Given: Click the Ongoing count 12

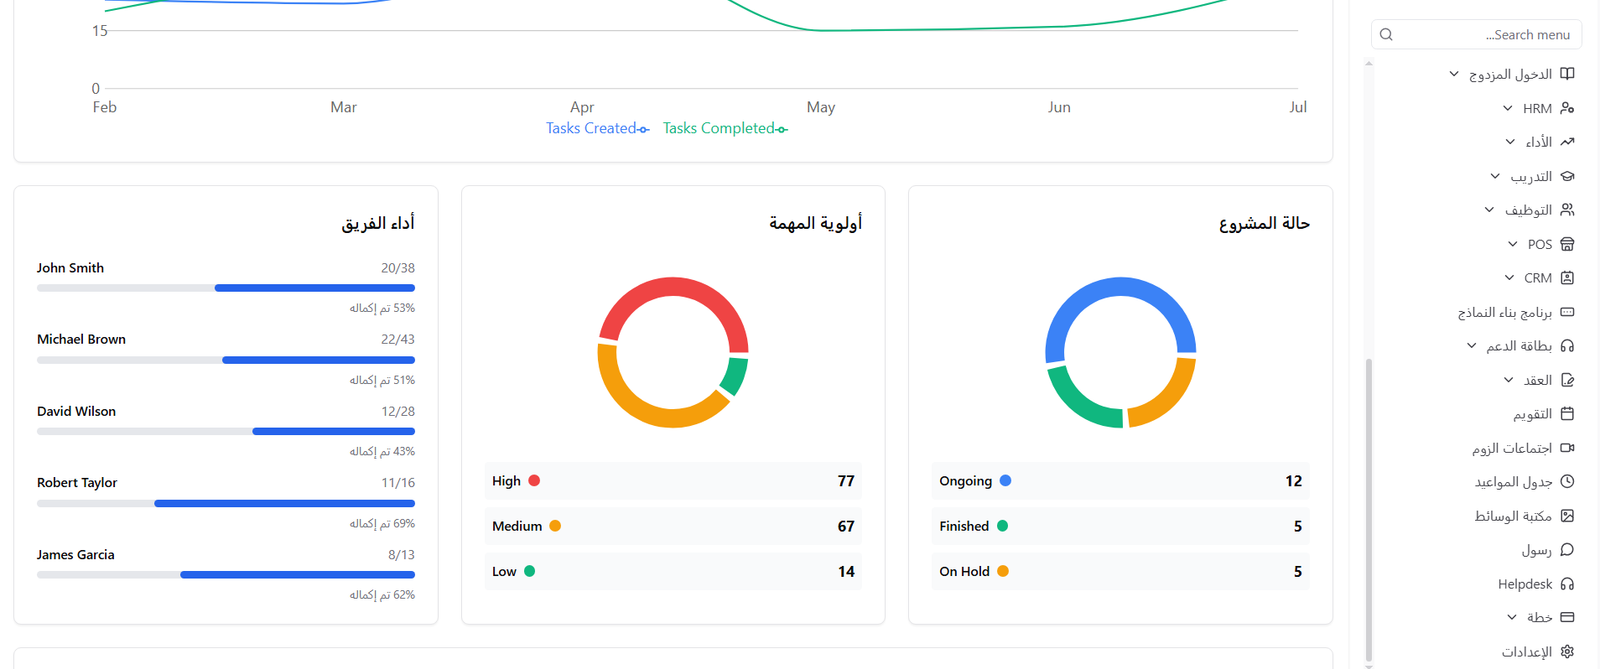Looking at the screenshot, I should pyautogui.click(x=1294, y=481).
